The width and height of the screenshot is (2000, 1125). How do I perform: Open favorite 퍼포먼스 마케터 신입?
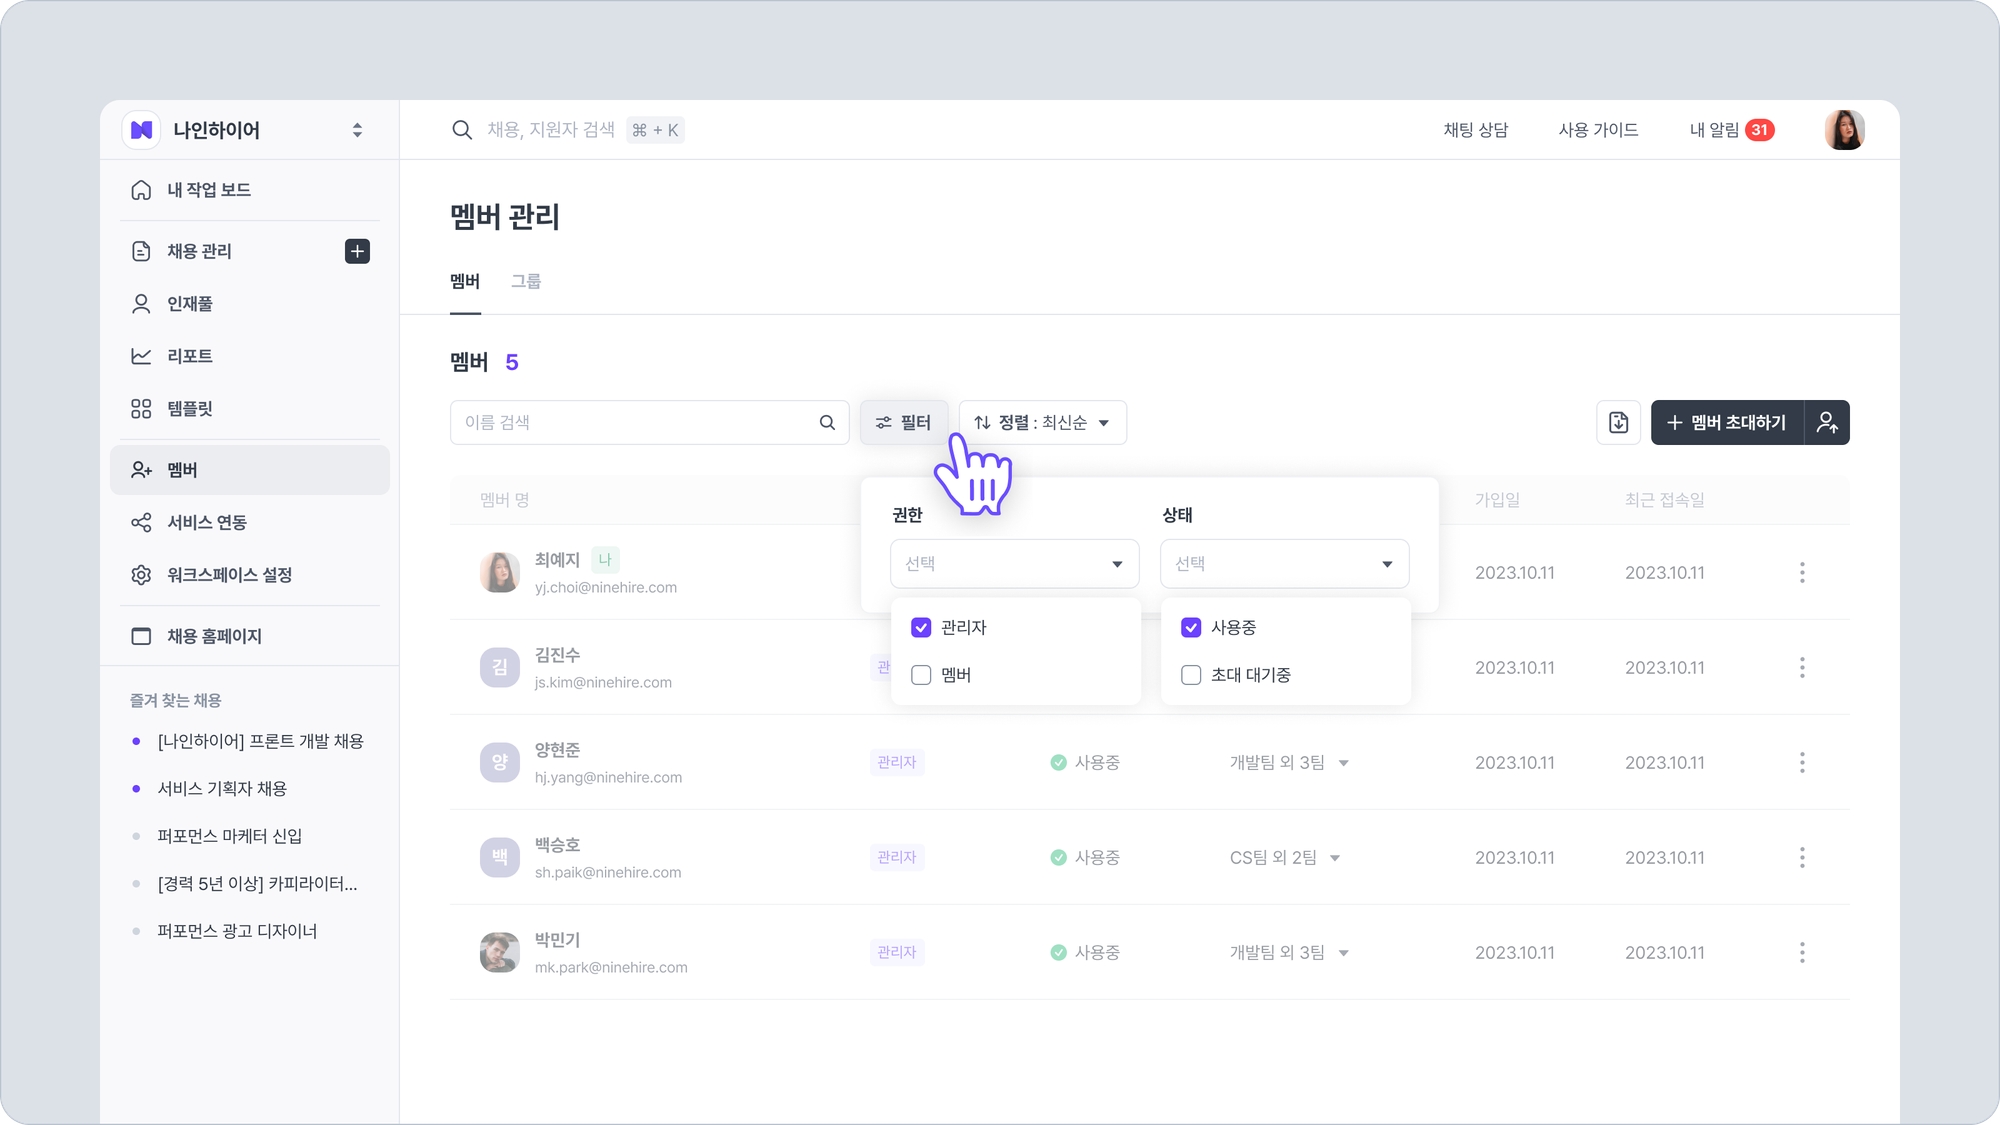229,836
